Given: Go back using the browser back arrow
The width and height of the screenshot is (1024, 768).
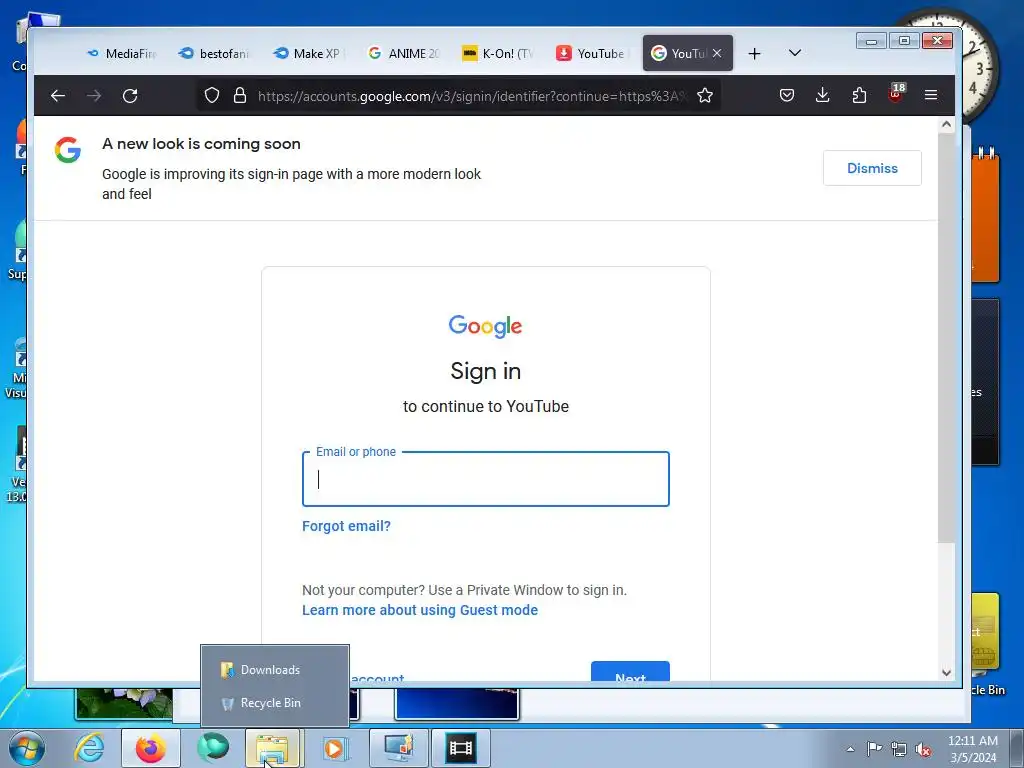Looking at the screenshot, I should point(57,96).
